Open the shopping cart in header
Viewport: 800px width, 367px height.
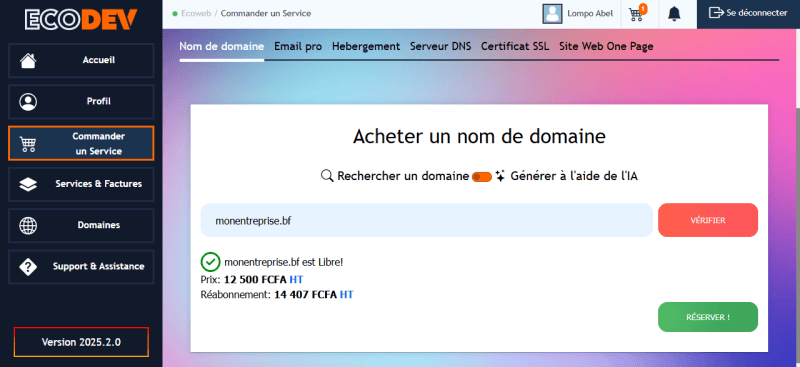(x=636, y=14)
